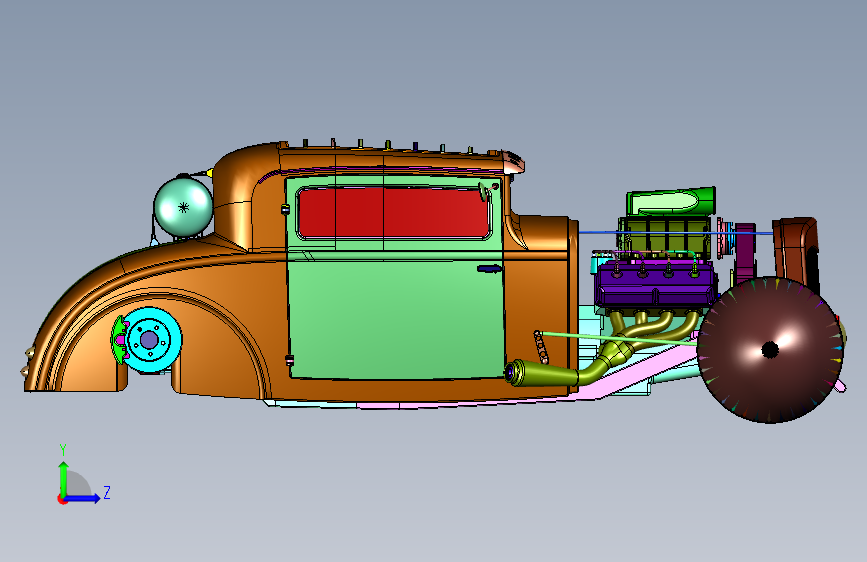Viewport: 867px width, 562px height.
Task: Click the Z axis label
Action: click(107, 492)
